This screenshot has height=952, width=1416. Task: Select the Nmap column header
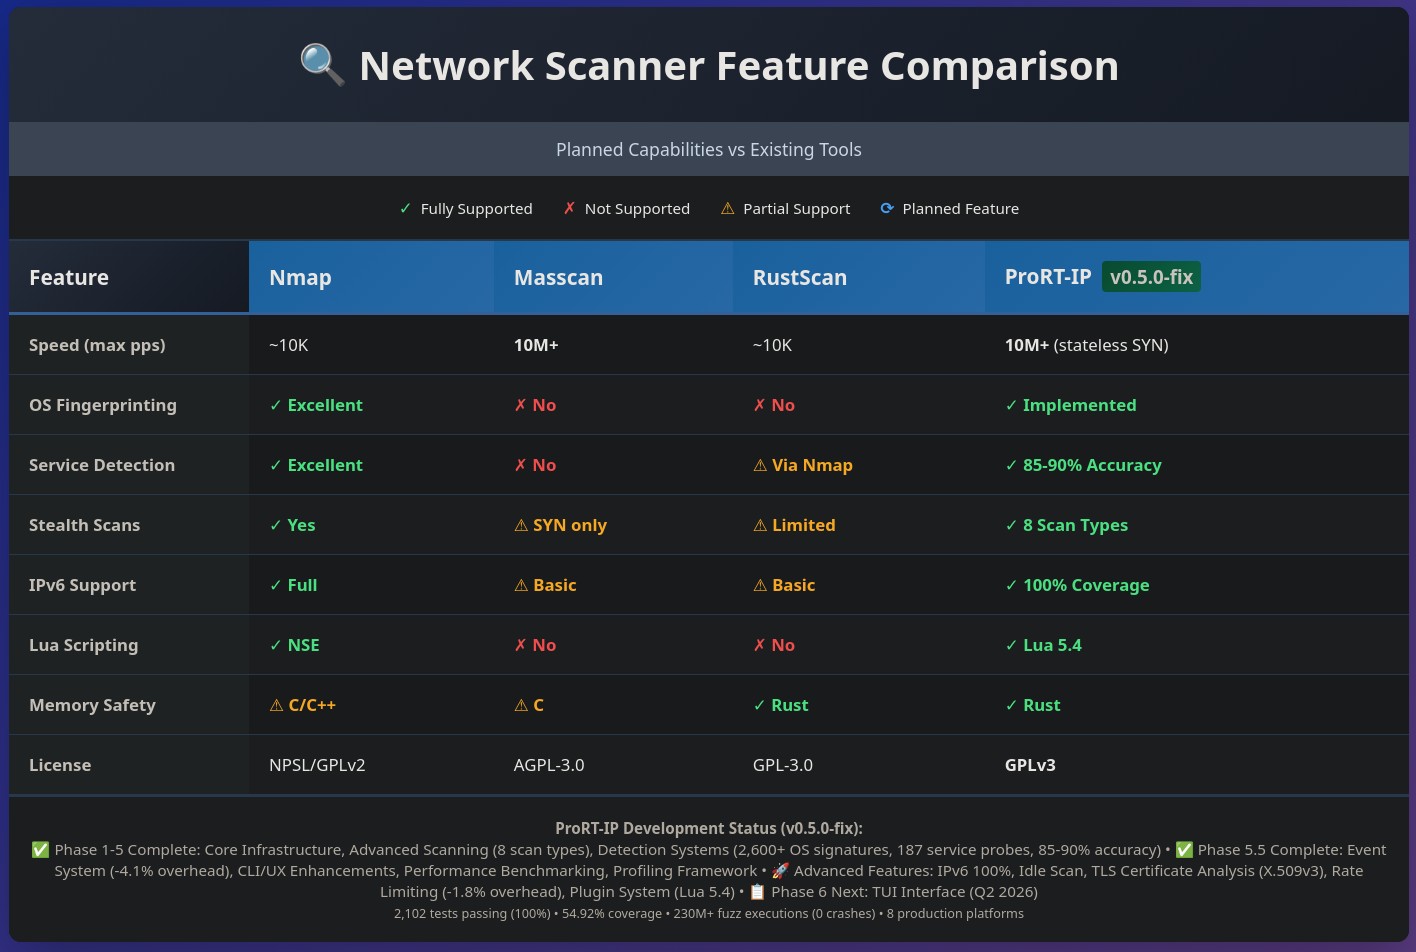(371, 277)
